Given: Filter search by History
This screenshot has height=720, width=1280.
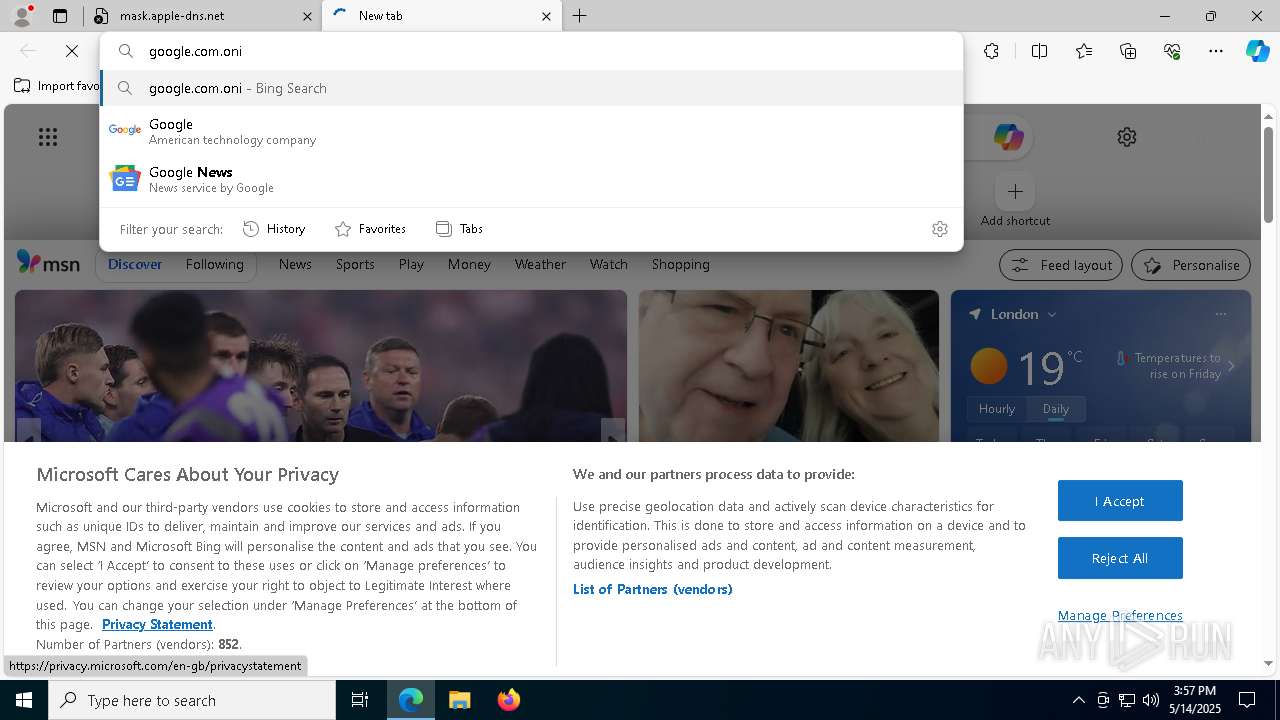Looking at the screenshot, I should tap(274, 229).
